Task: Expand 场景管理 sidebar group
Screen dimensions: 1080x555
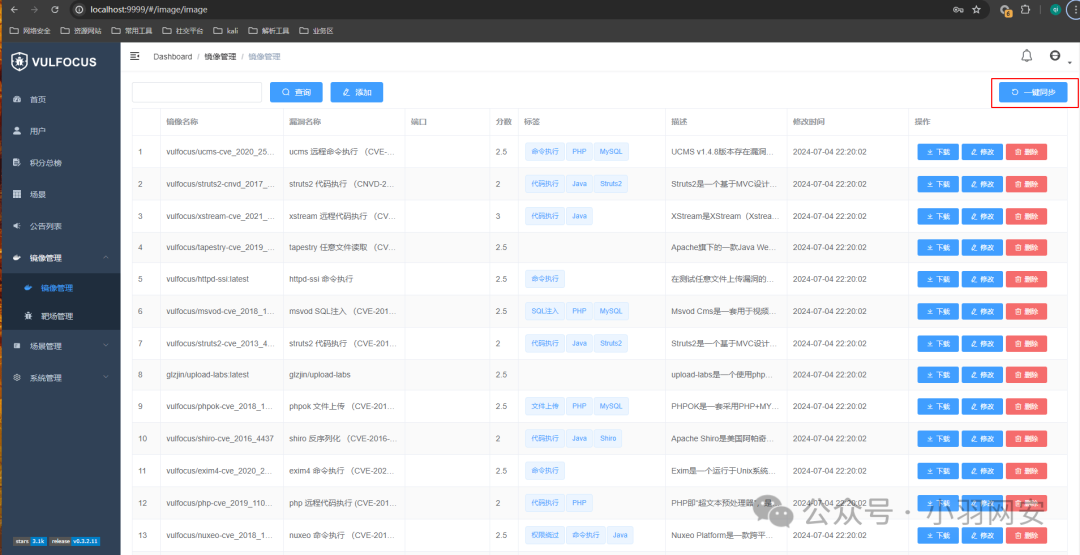Action: 60,346
